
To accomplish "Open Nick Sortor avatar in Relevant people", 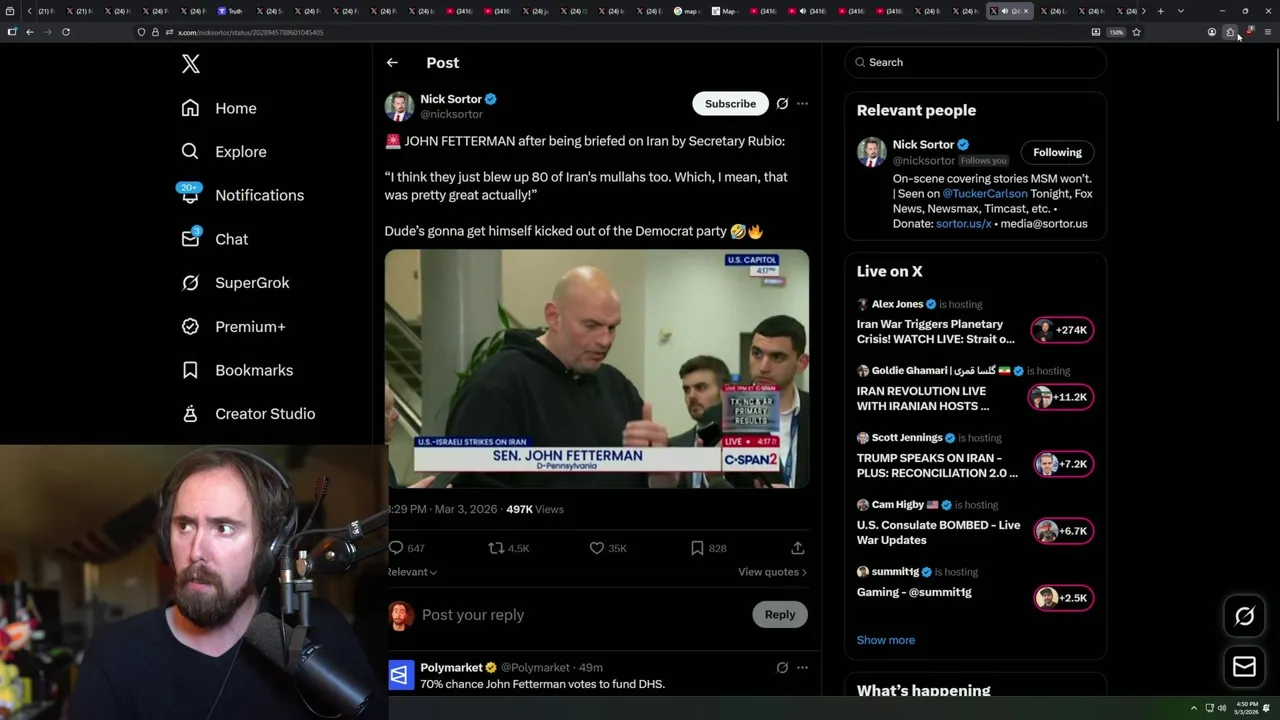I will 872,152.
